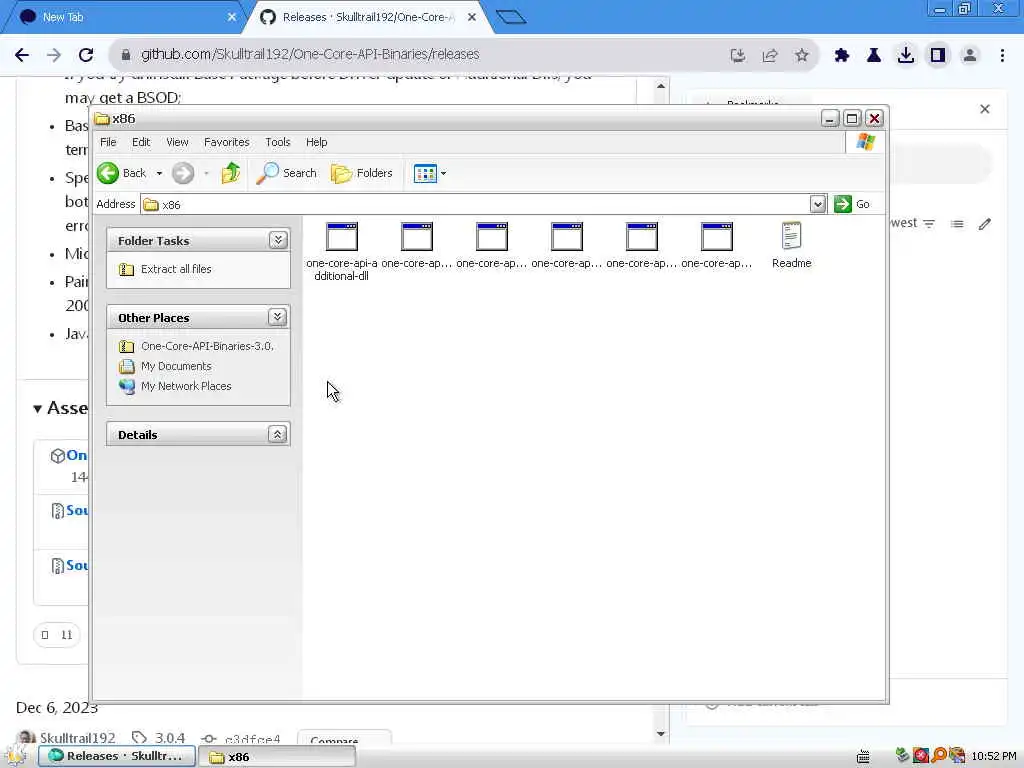Collapse the Assets section triangle on GitHub

38,409
